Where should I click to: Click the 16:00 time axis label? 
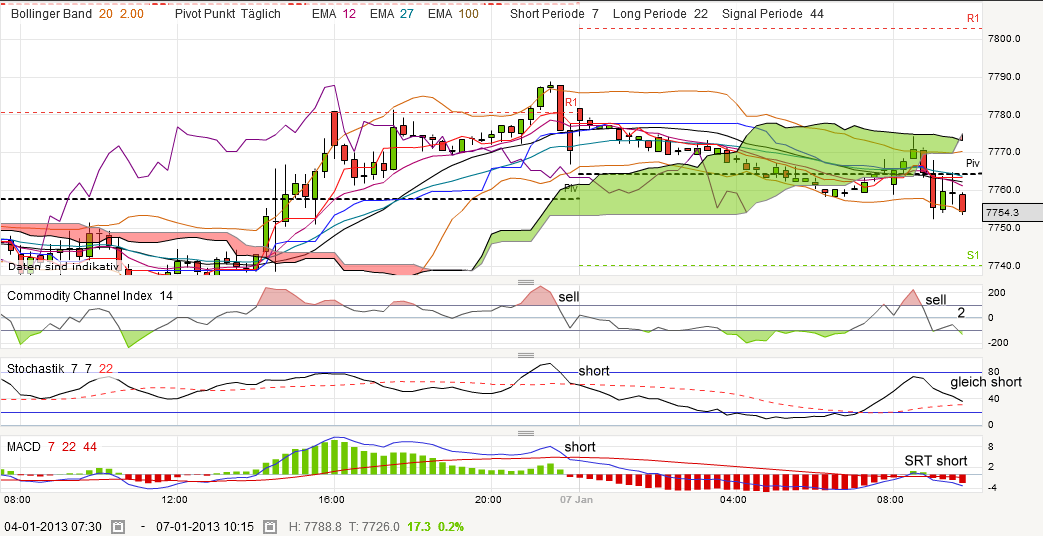[331, 499]
